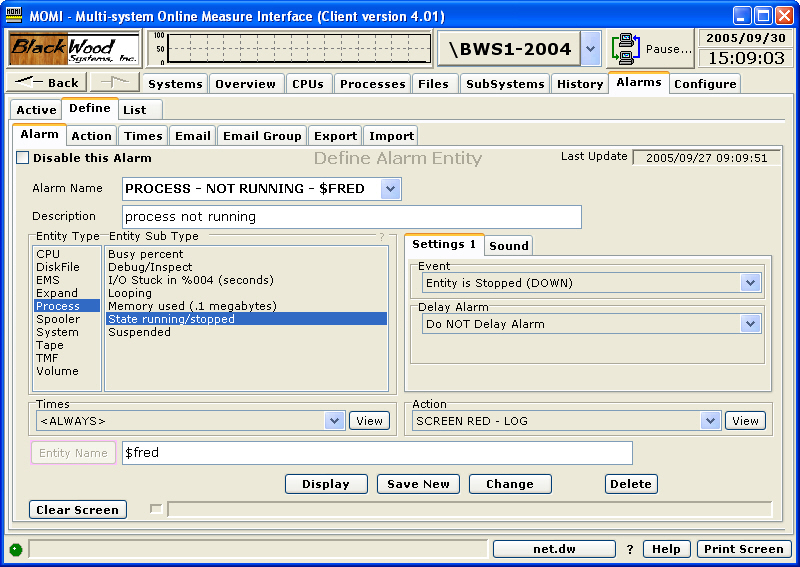Open the Delay Alarm dropdown

coord(752,324)
